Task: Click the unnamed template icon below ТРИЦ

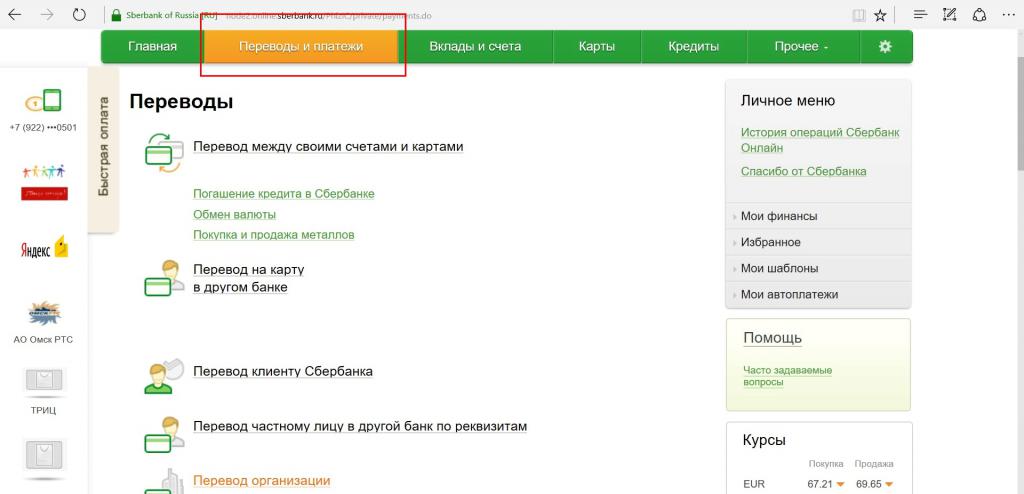Action: pos(44,455)
